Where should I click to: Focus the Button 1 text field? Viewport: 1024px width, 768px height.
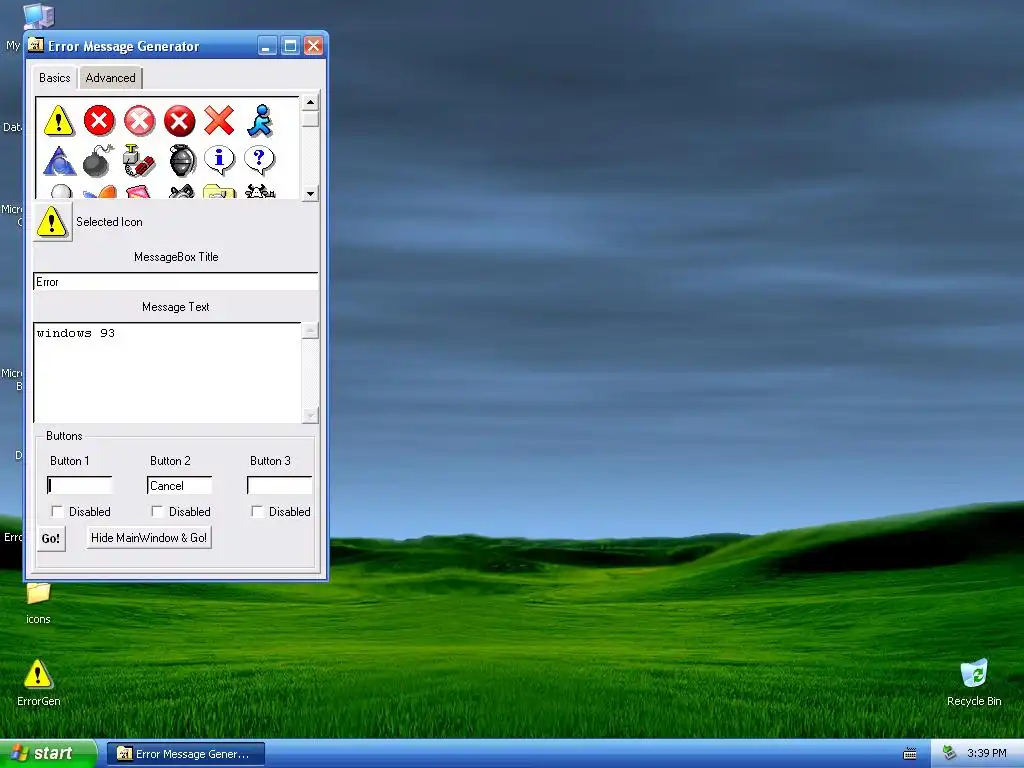(x=80, y=485)
